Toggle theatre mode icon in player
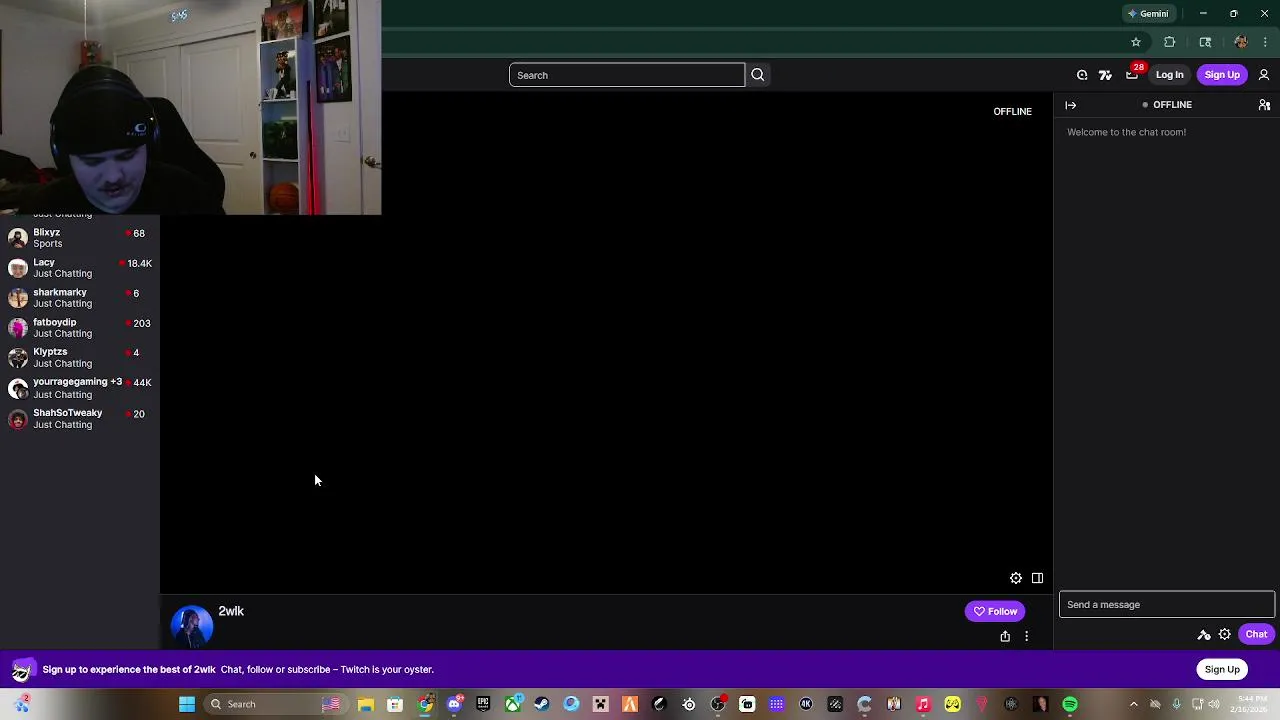Screen dimensions: 1280x720 1037,578
